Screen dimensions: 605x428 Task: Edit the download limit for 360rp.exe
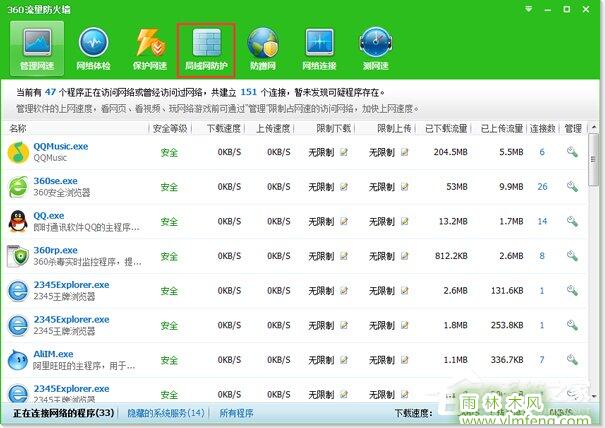point(344,256)
